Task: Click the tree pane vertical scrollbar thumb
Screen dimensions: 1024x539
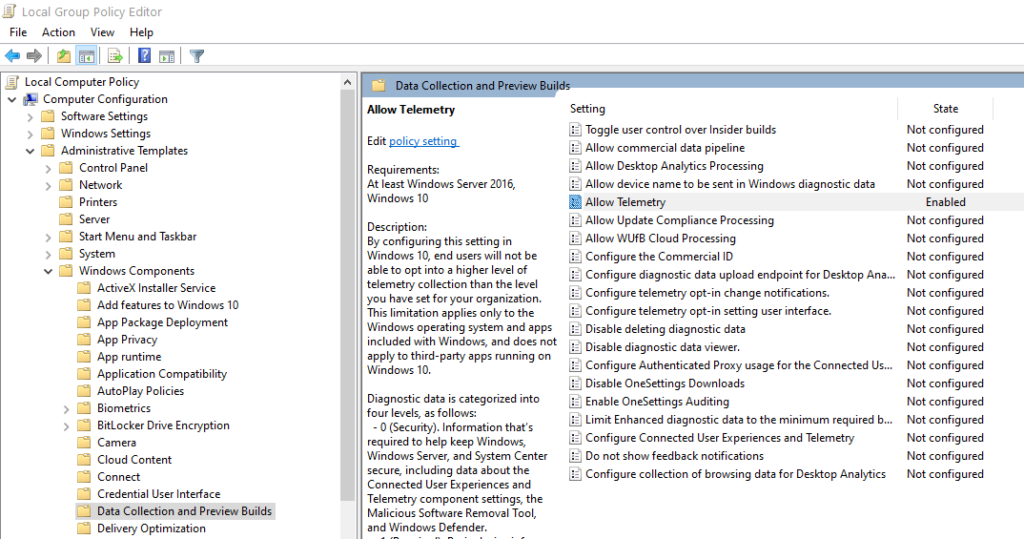Action: 347,297
